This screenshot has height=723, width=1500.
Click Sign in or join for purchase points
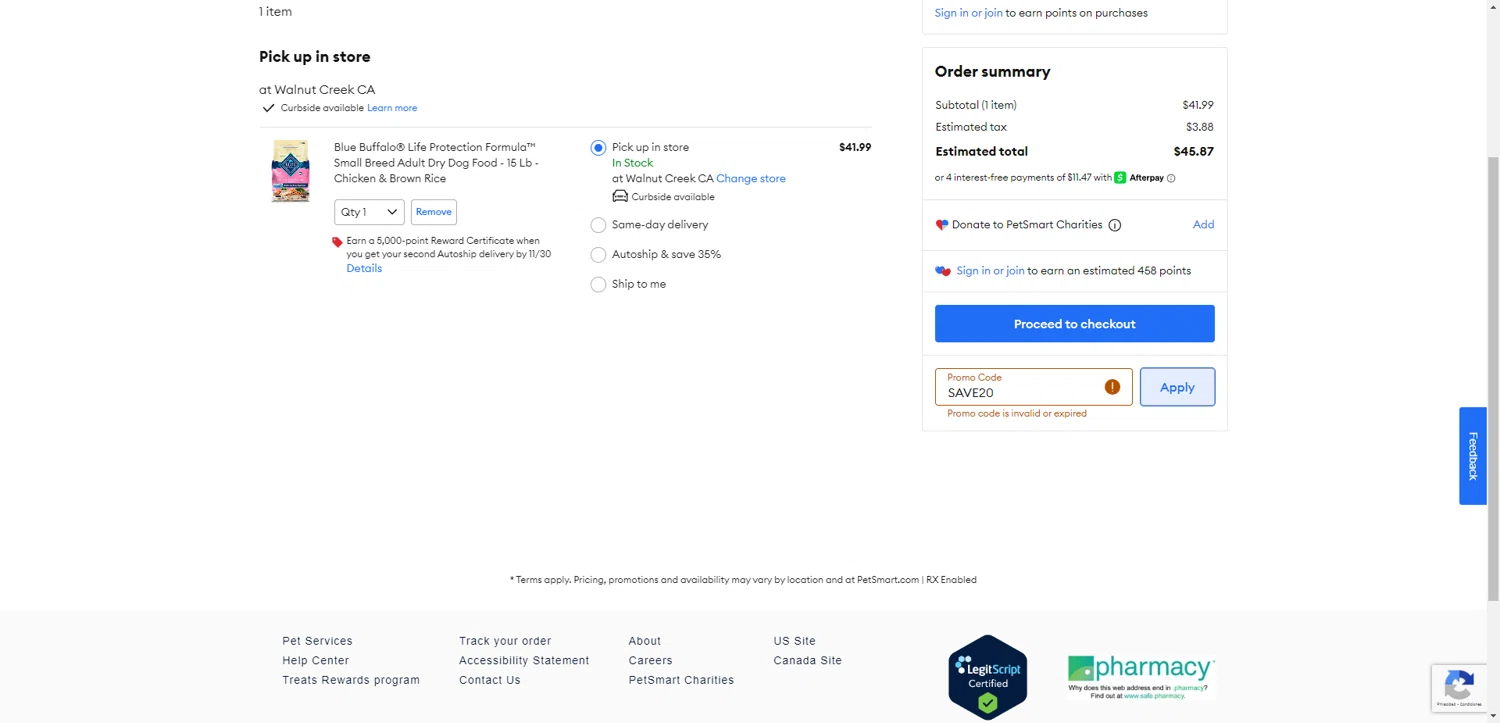click(x=968, y=13)
